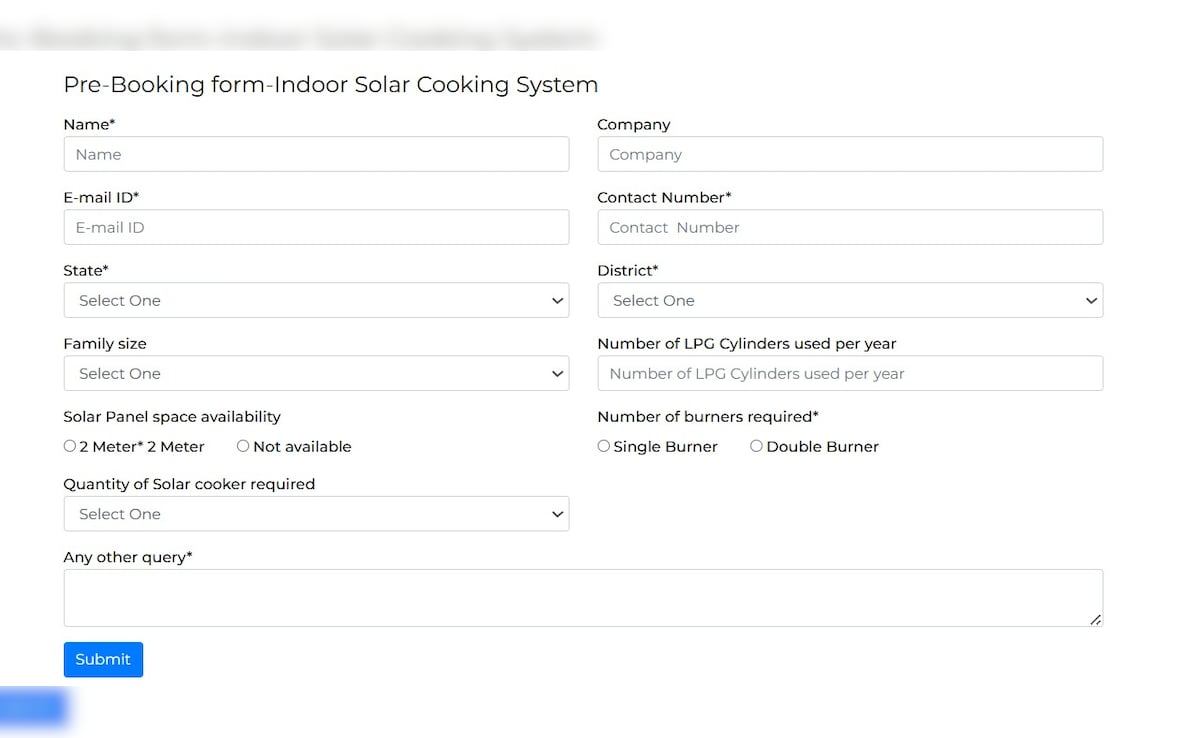Open the State dropdown
The height and width of the screenshot is (738, 1200).
coord(316,300)
